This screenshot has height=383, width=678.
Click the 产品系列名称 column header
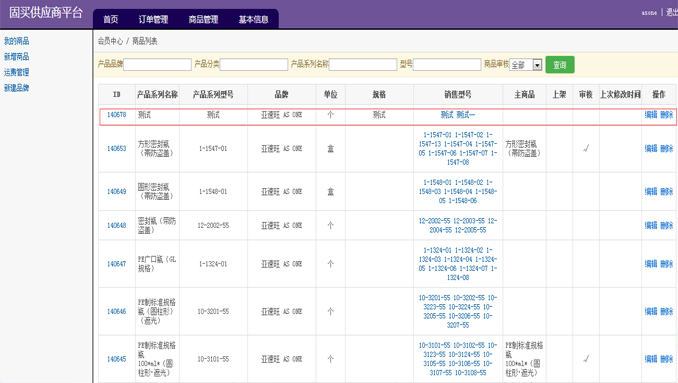pos(157,94)
